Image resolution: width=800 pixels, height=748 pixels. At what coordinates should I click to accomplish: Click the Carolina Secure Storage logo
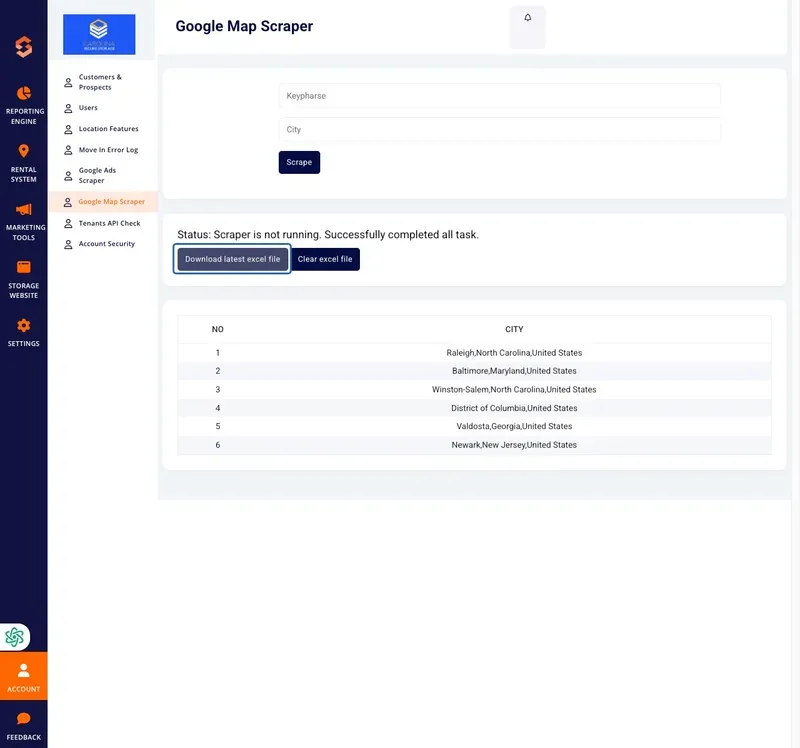pyautogui.click(x=99, y=34)
